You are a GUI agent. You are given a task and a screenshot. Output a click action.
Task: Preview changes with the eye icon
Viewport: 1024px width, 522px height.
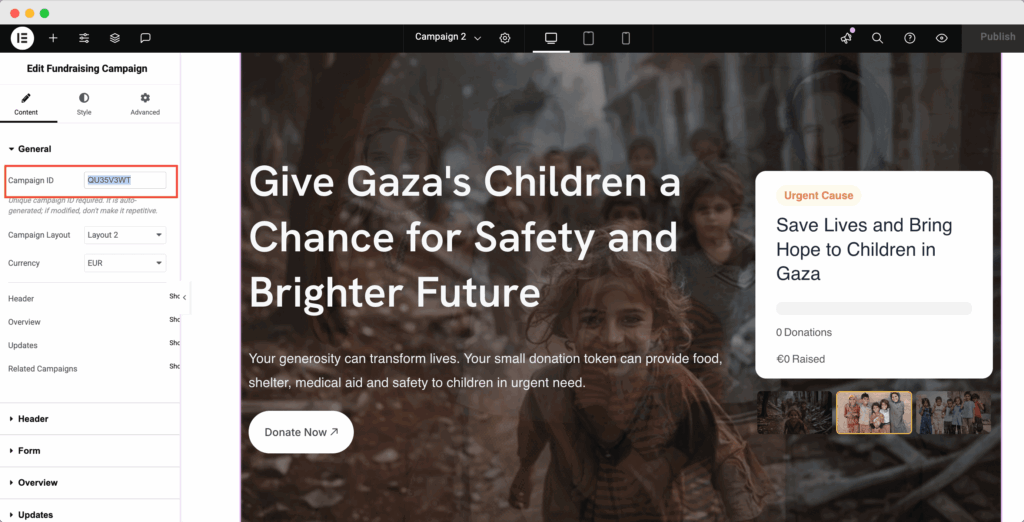click(942, 38)
